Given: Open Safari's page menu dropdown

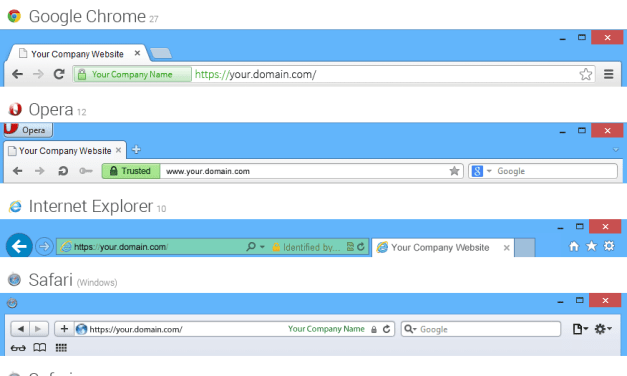Looking at the screenshot, I should (x=580, y=329).
